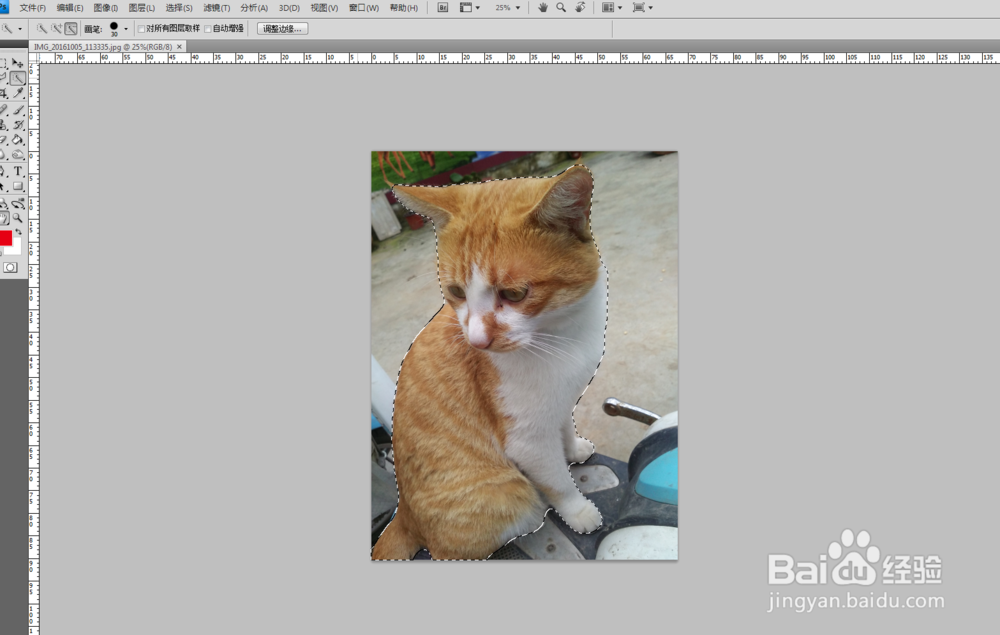The image size is (1000, 635).
Task: Open the 选择(S) menu
Action: (x=179, y=8)
